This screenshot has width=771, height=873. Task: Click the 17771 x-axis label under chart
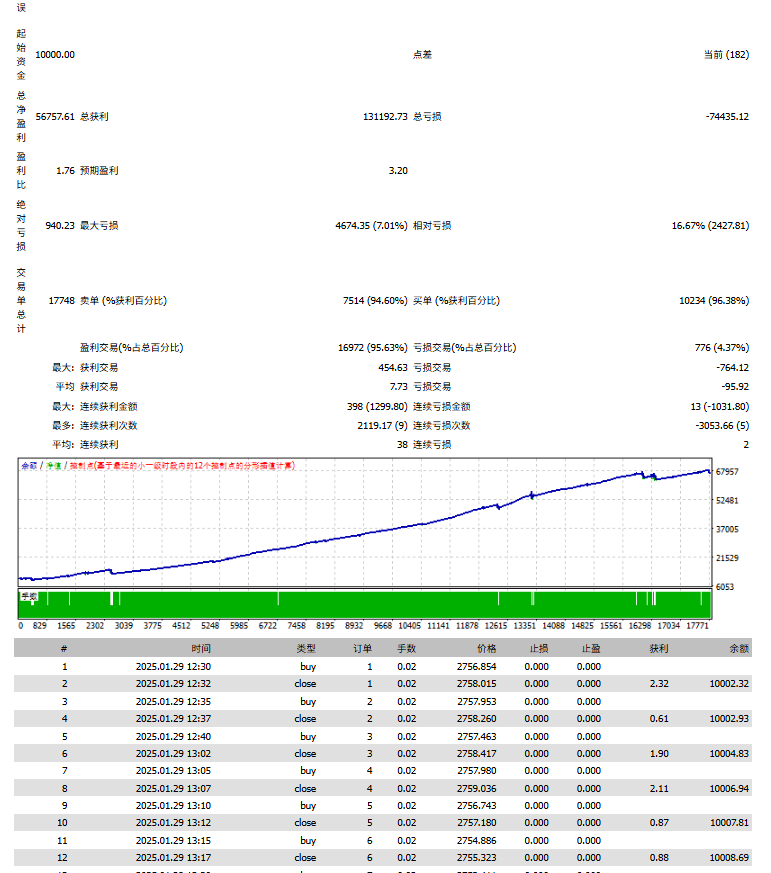pos(698,626)
